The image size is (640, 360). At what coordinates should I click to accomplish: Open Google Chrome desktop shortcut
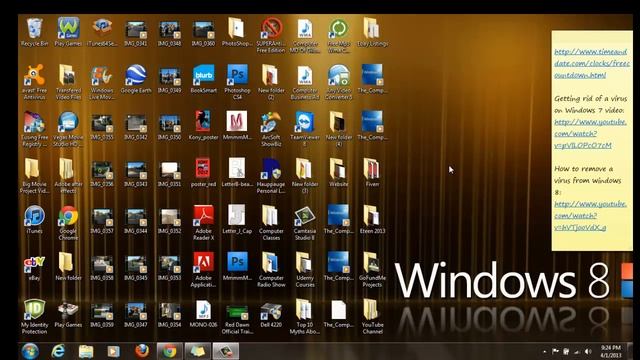[x=68, y=223]
